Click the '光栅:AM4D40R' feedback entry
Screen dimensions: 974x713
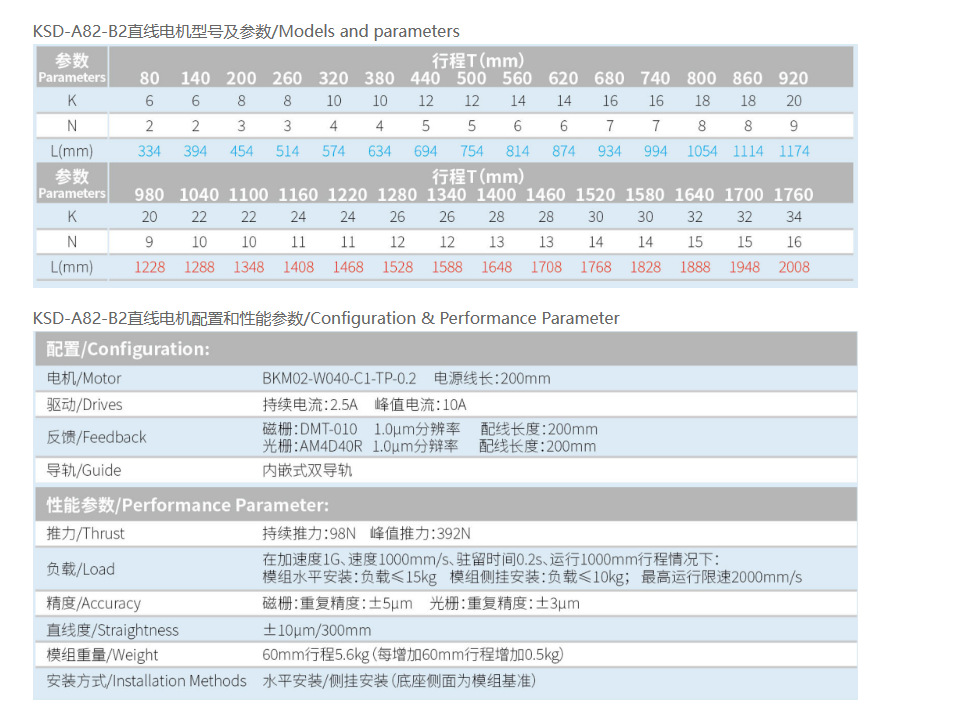[x=312, y=446]
